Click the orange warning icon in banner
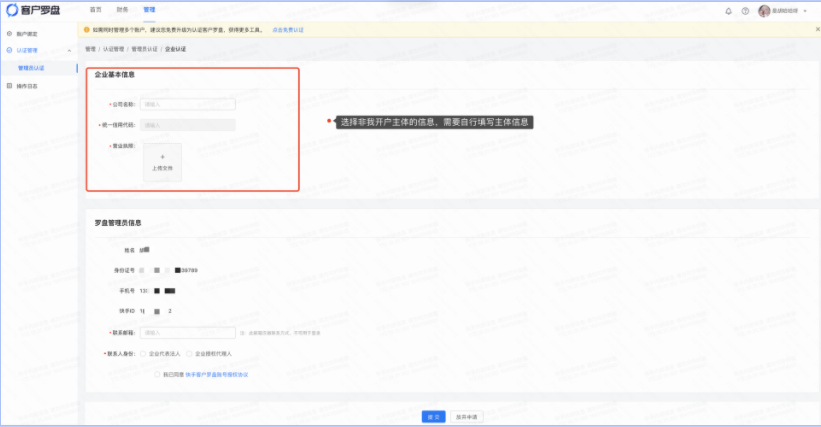 (86, 30)
